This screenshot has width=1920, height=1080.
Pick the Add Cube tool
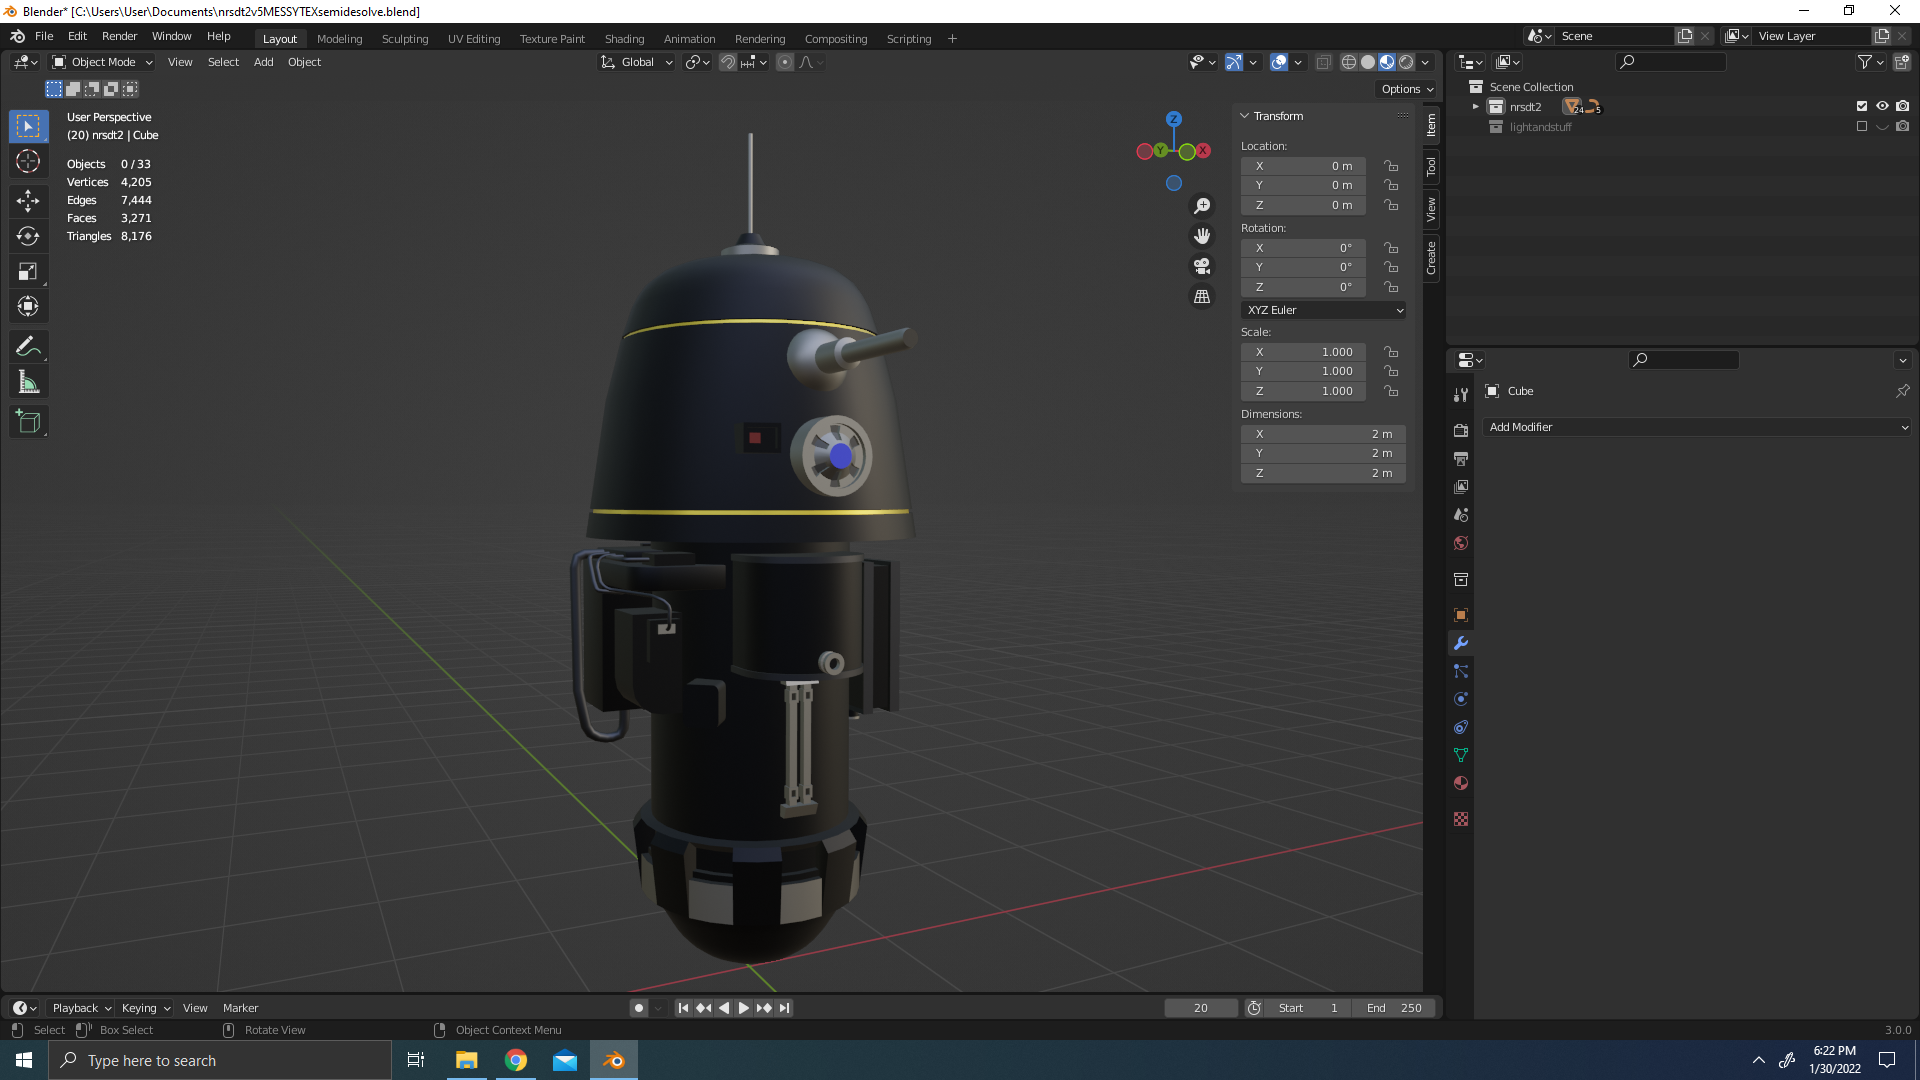pyautogui.click(x=28, y=422)
